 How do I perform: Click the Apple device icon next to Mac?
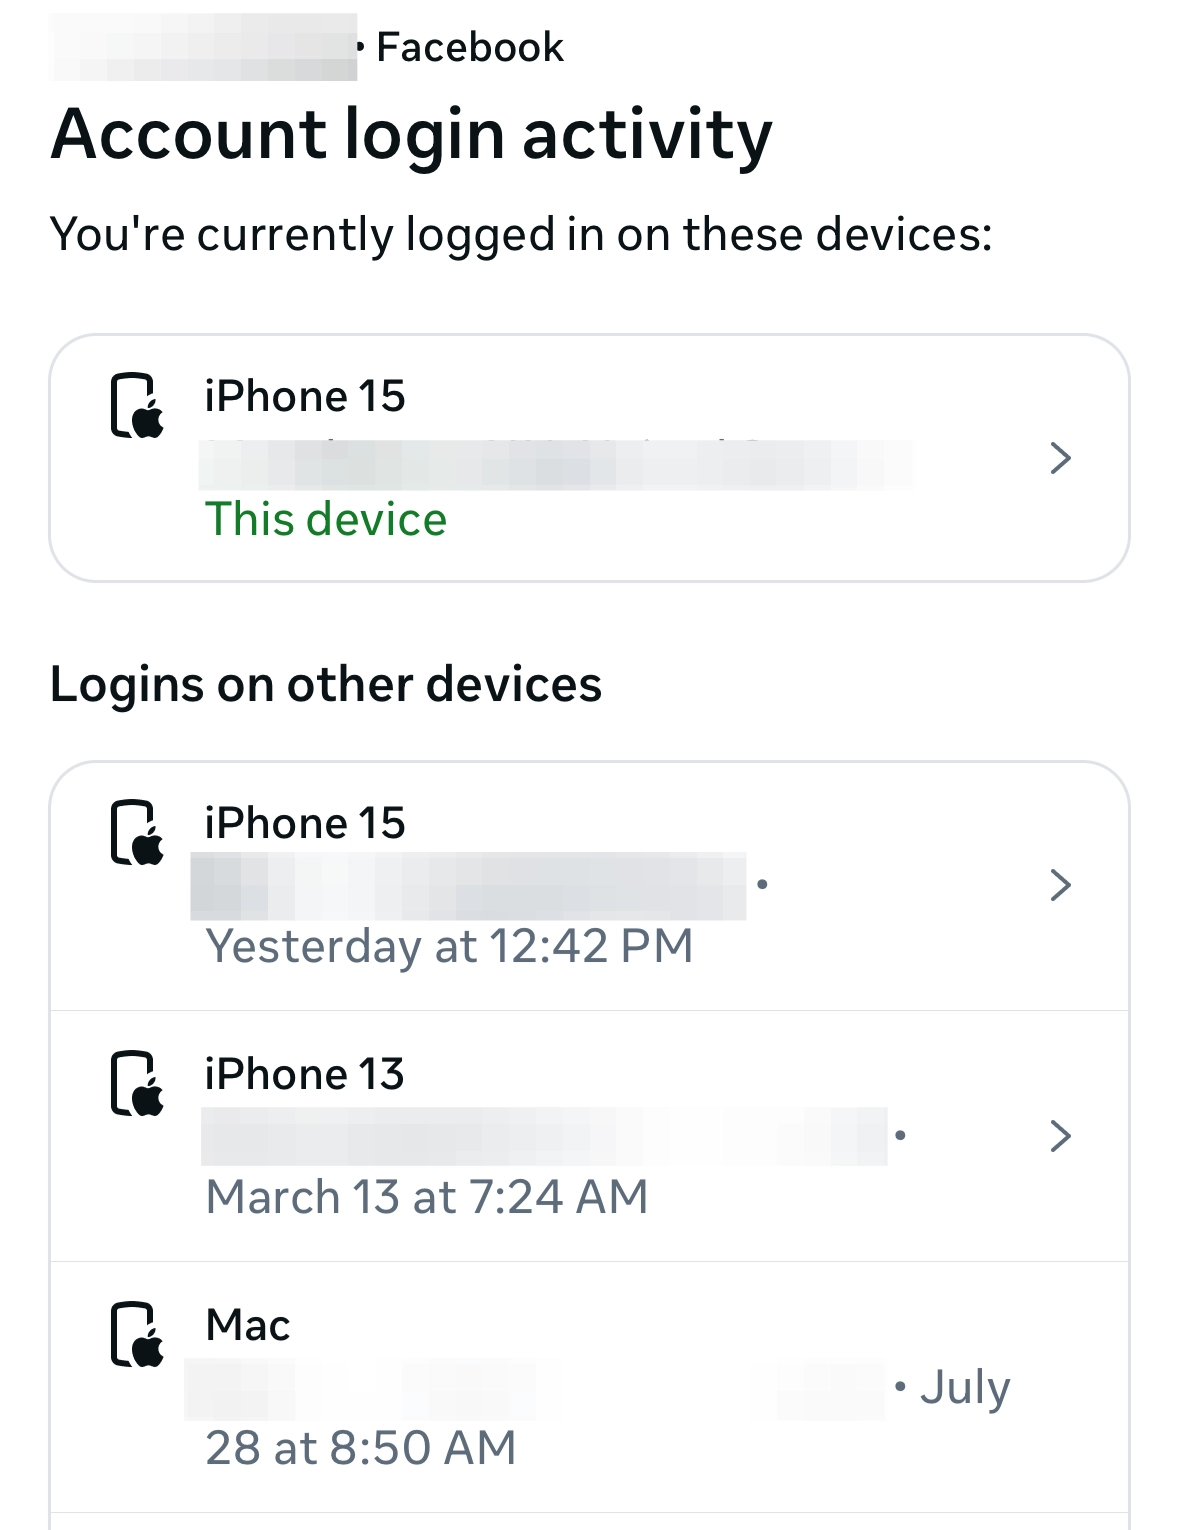[x=136, y=1335]
